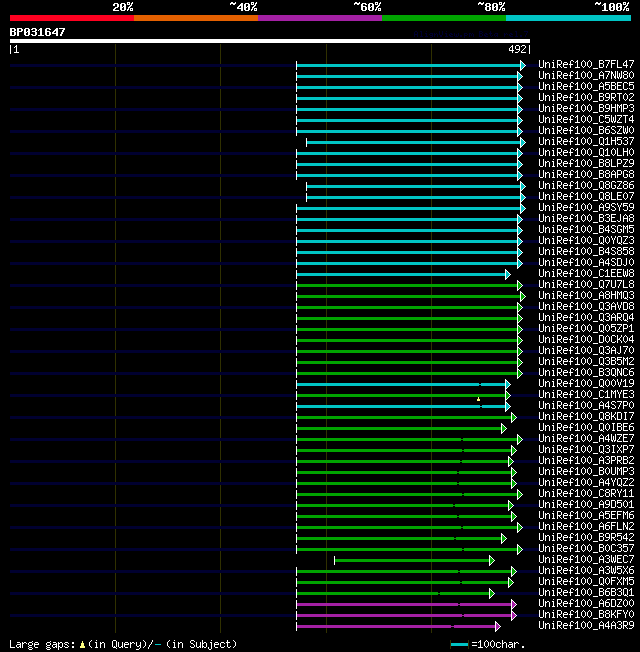Click UniRef100_Q3AVD8 label
The image size is (640, 652).
point(586,307)
